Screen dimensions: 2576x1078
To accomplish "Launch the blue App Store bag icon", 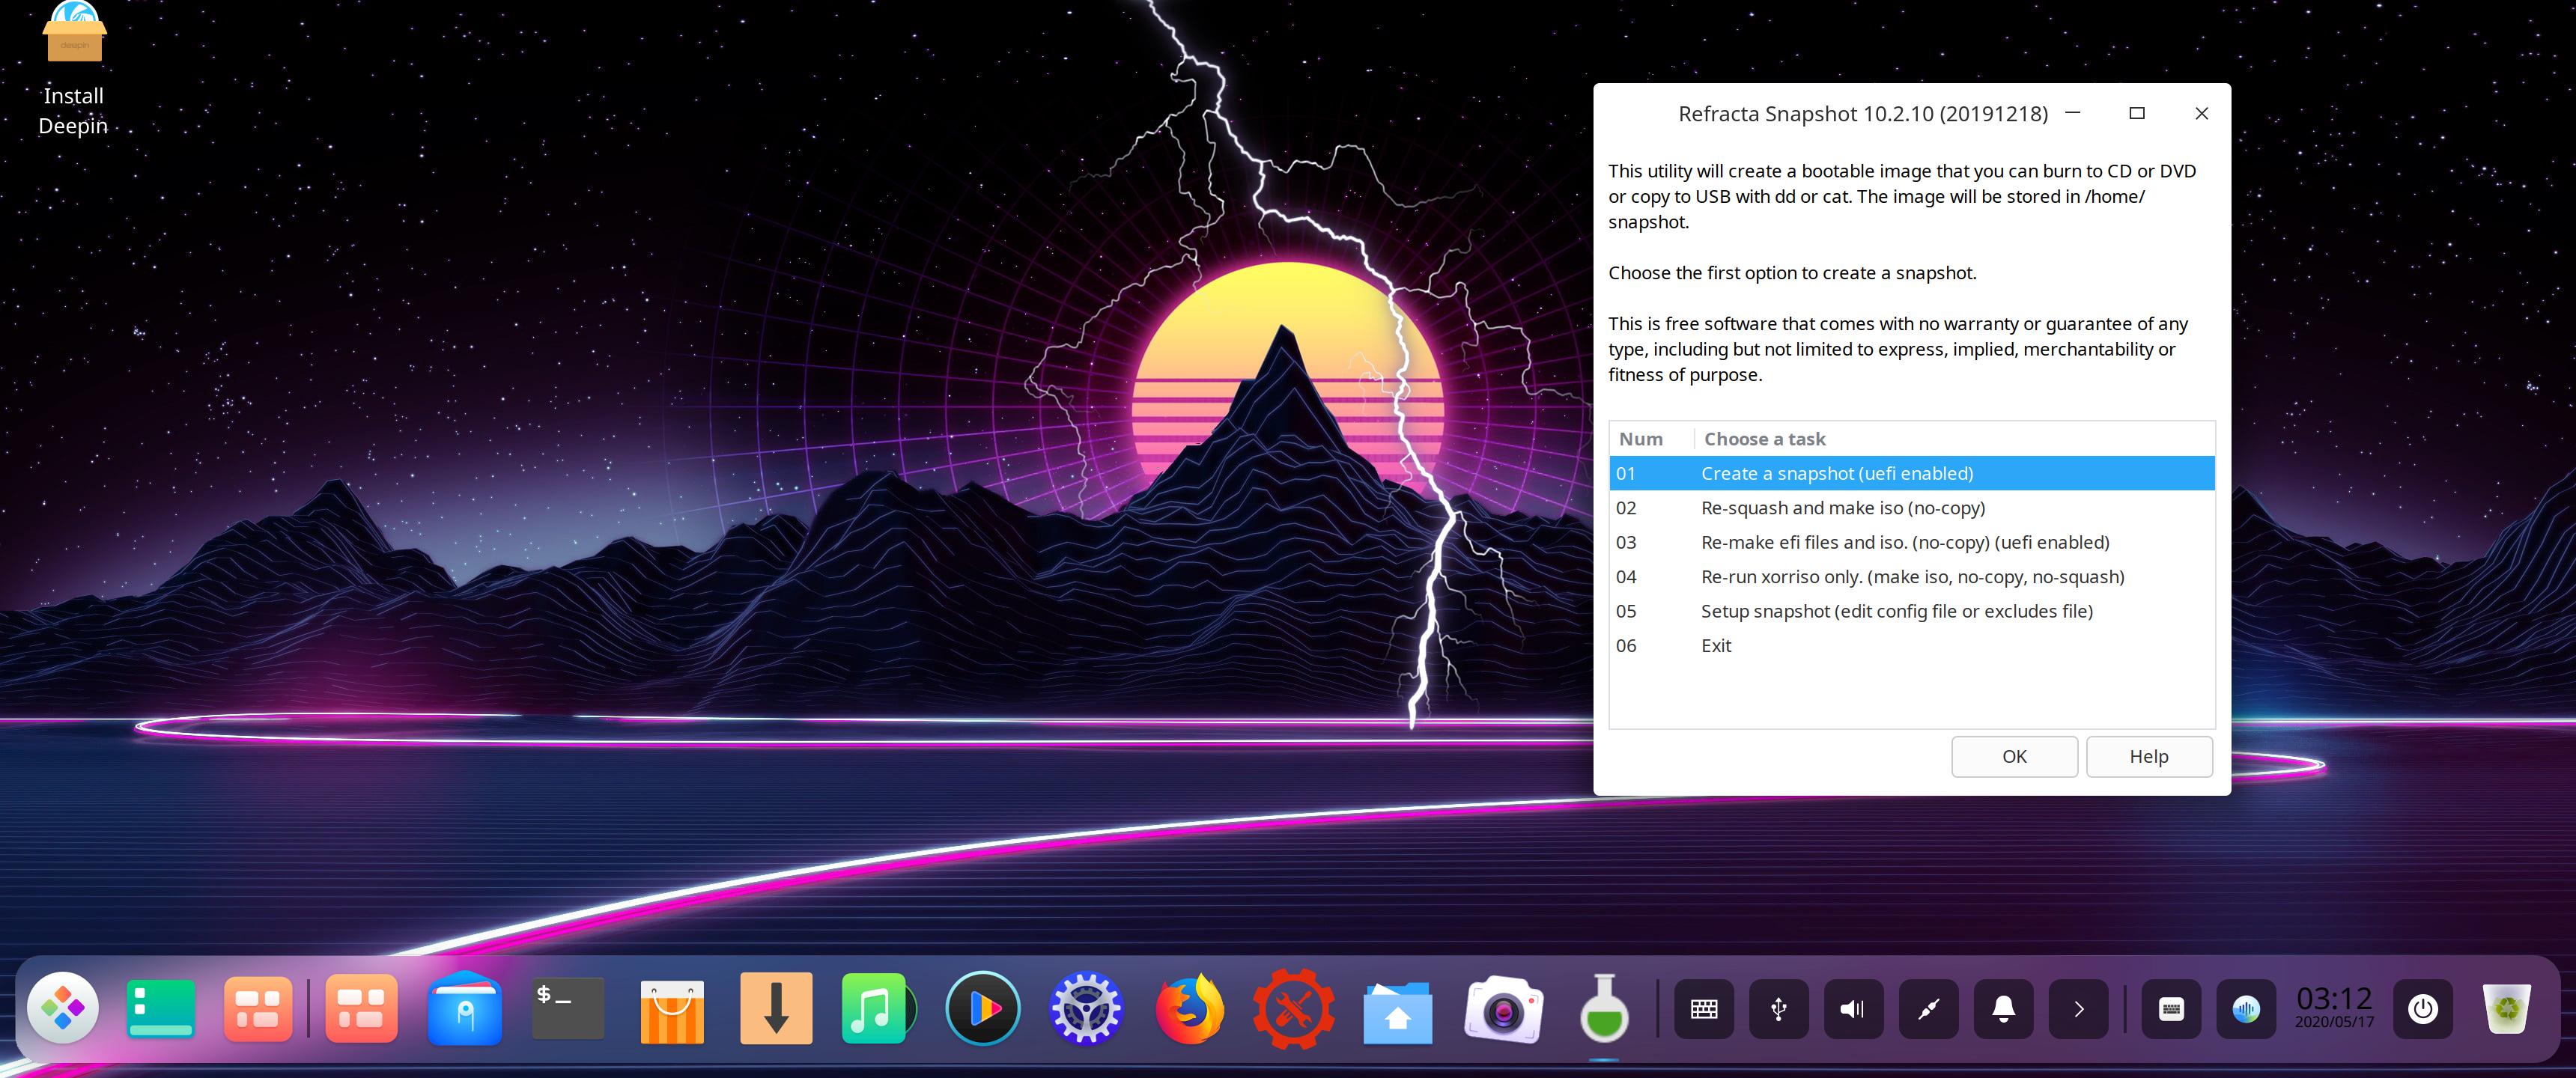I will coord(465,1008).
